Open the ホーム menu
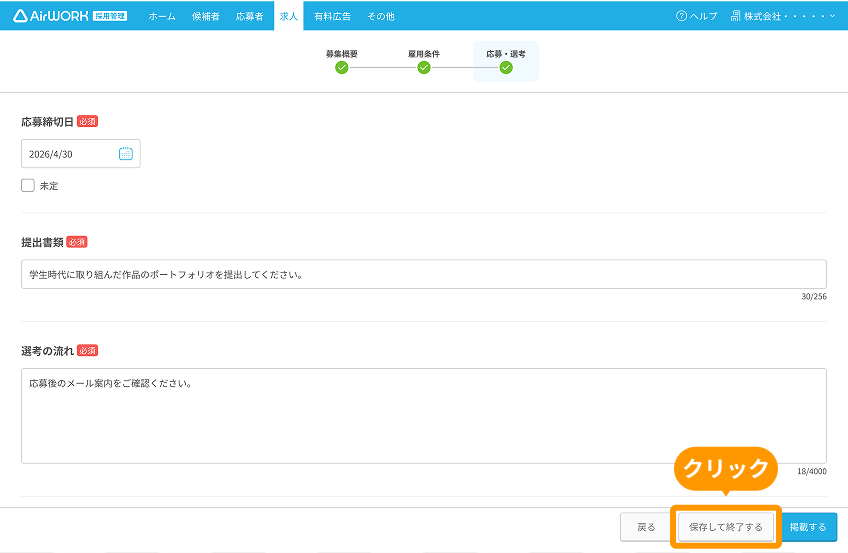This screenshot has width=848, height=553. coord(162,16)
